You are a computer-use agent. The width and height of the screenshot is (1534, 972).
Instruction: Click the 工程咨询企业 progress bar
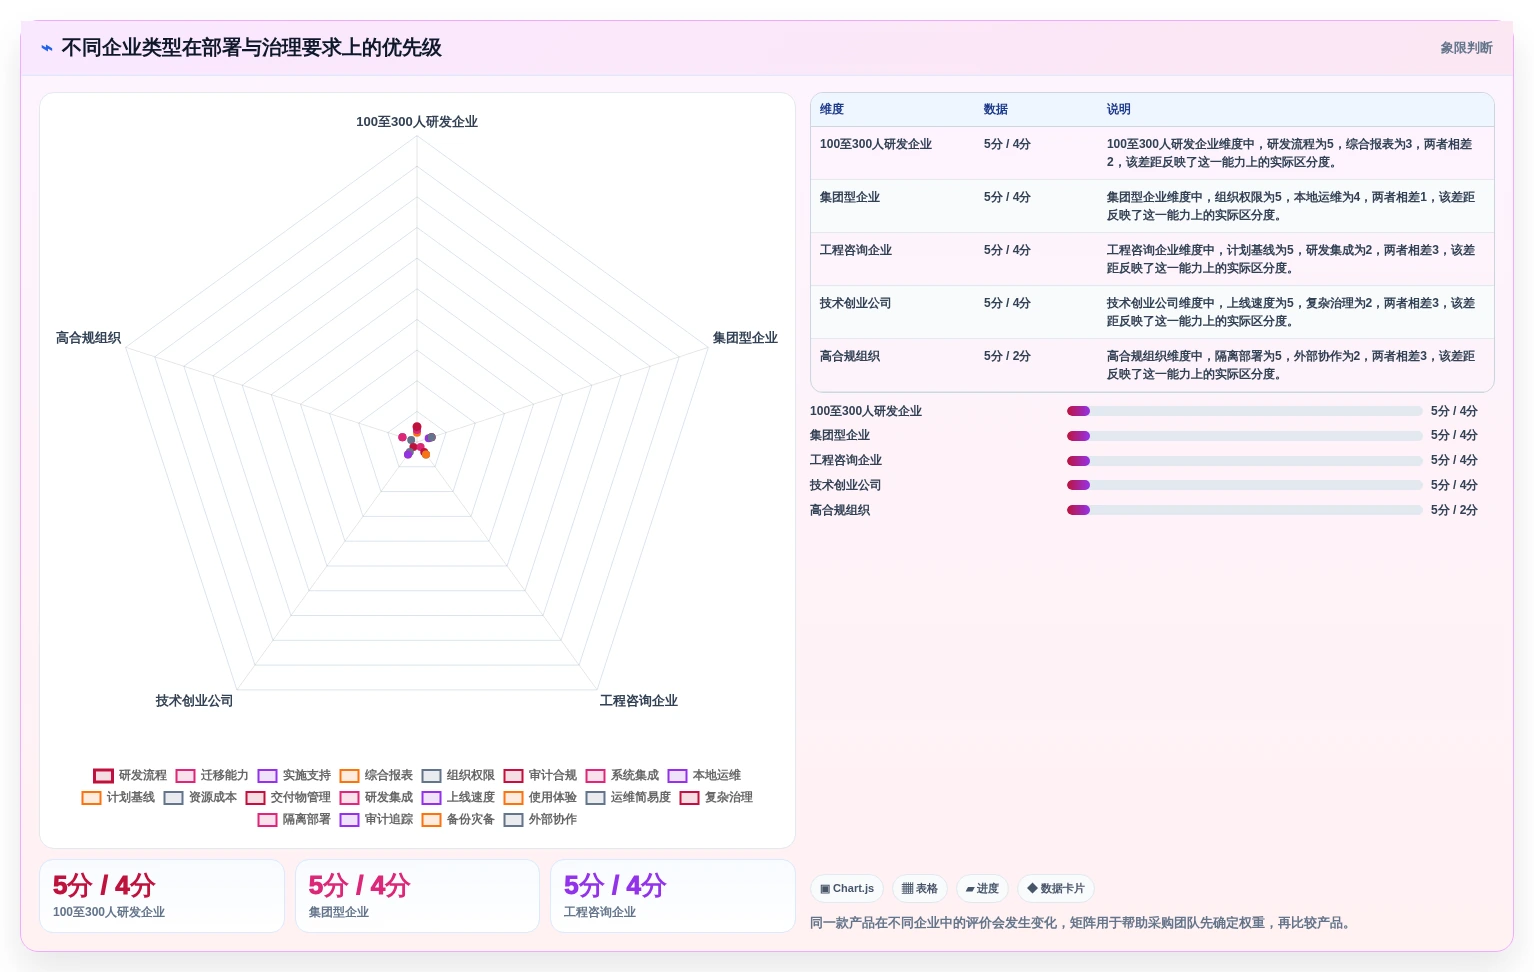(1245, 461)
